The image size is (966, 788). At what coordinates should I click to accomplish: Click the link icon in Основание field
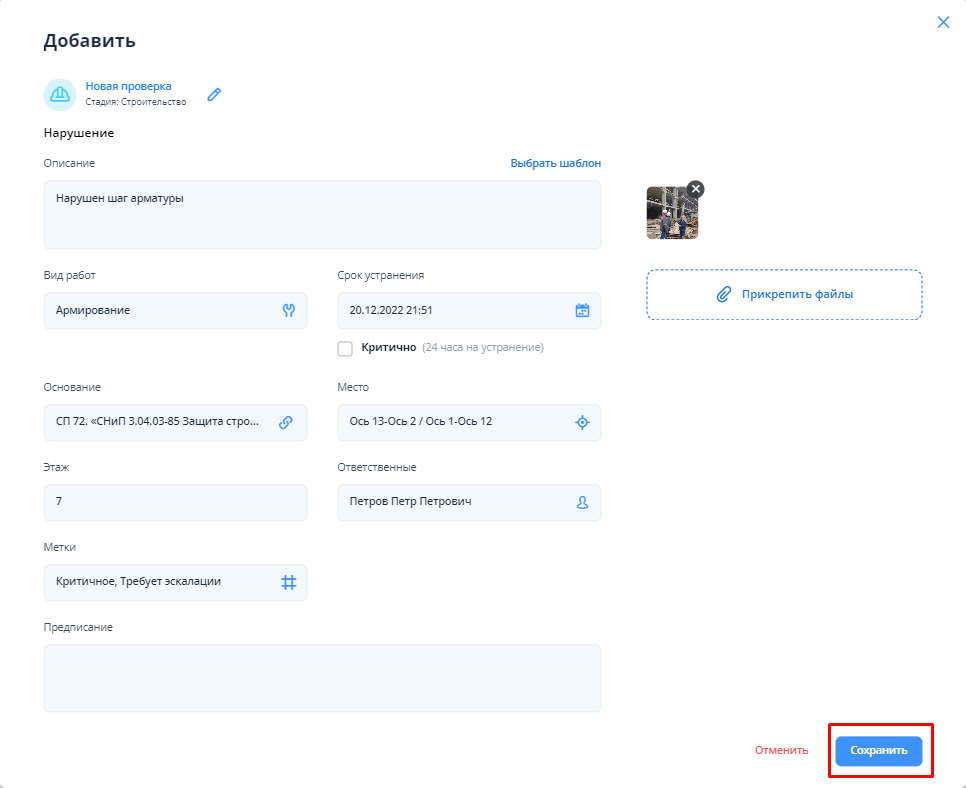coord(286,422)
